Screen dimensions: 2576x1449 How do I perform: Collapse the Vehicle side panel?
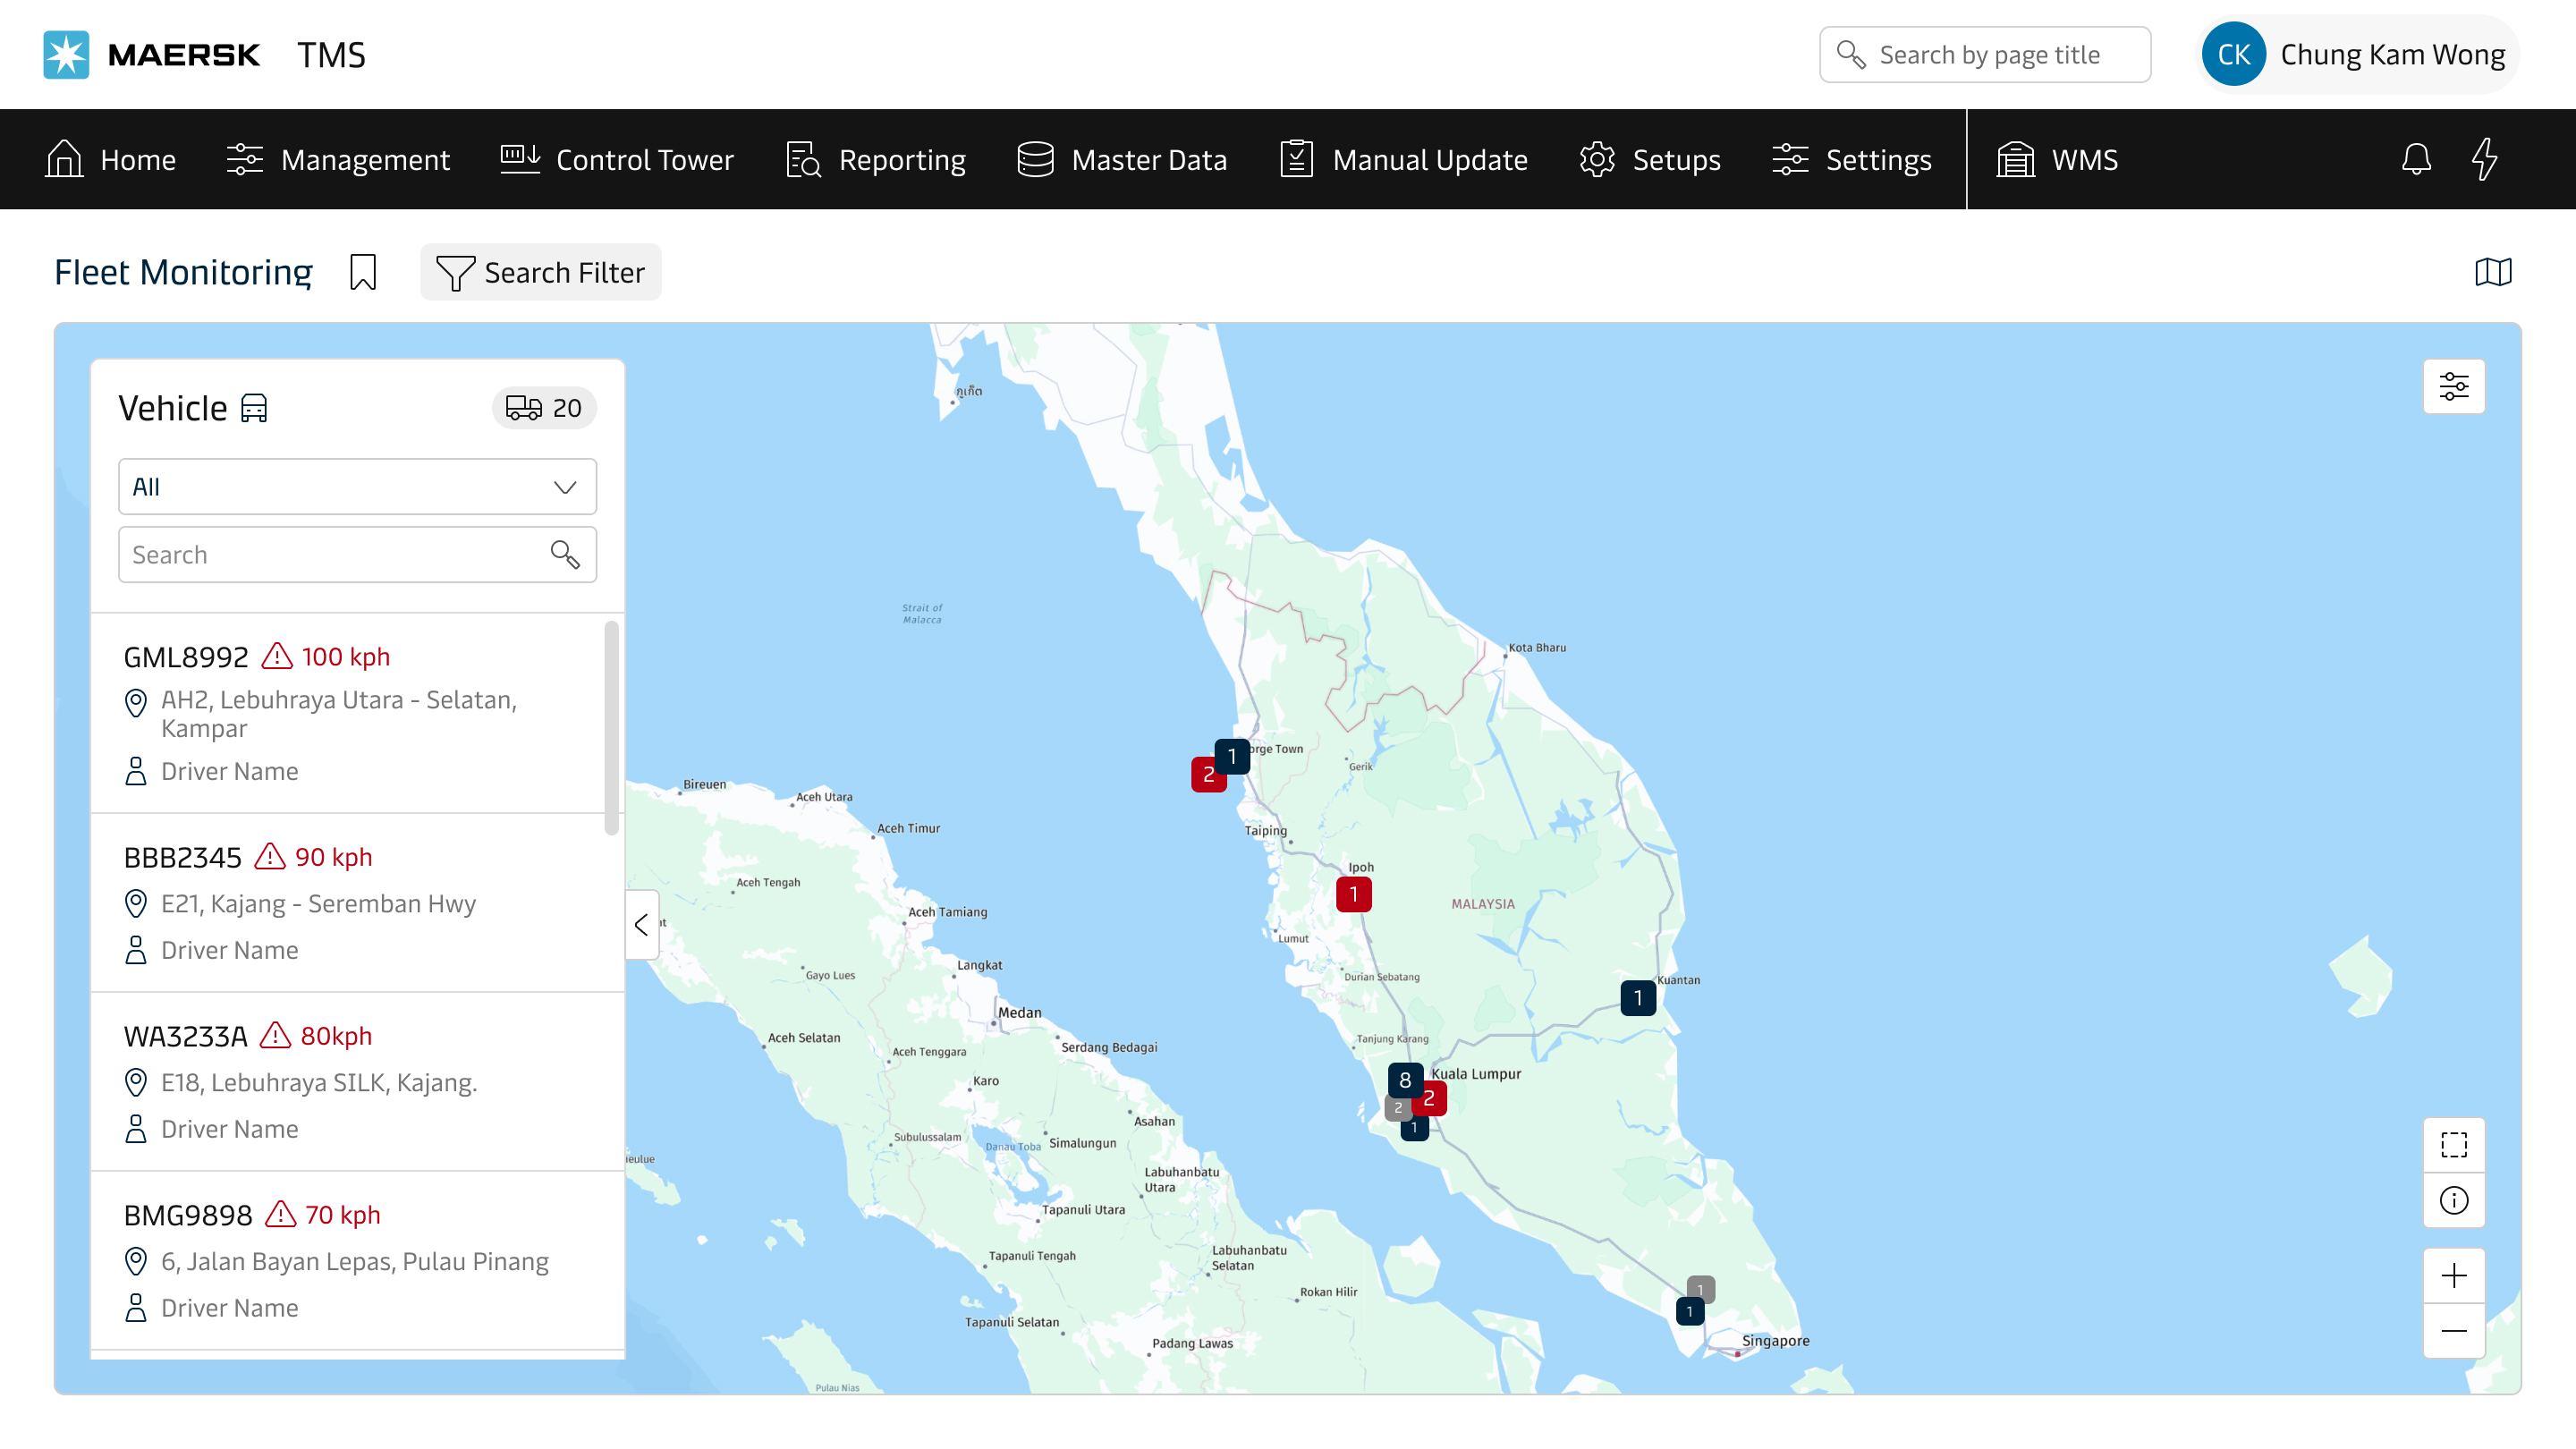click(641, 925)
